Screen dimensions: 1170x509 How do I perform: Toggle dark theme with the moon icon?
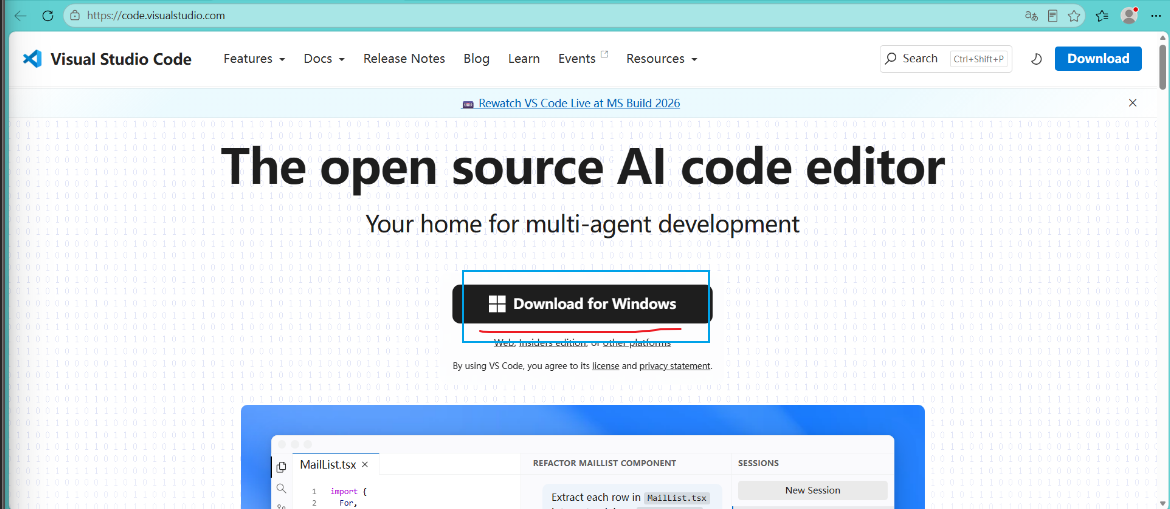pyautogui.click(x=1036, y=59)
